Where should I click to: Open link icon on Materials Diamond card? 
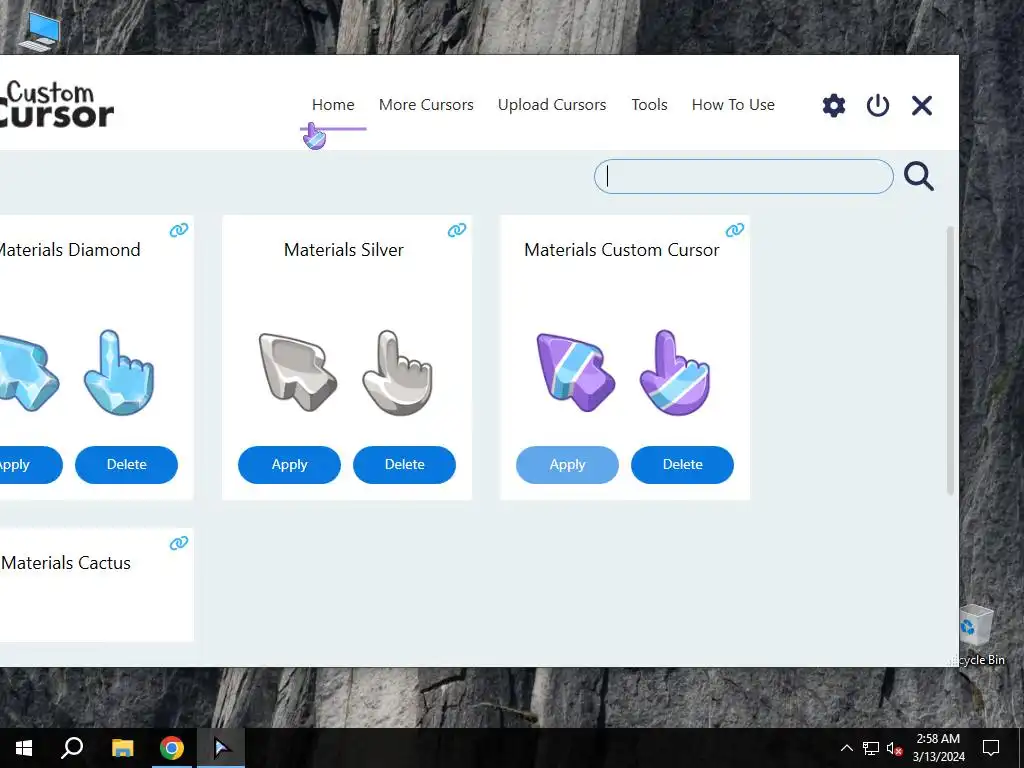[179, 230]
